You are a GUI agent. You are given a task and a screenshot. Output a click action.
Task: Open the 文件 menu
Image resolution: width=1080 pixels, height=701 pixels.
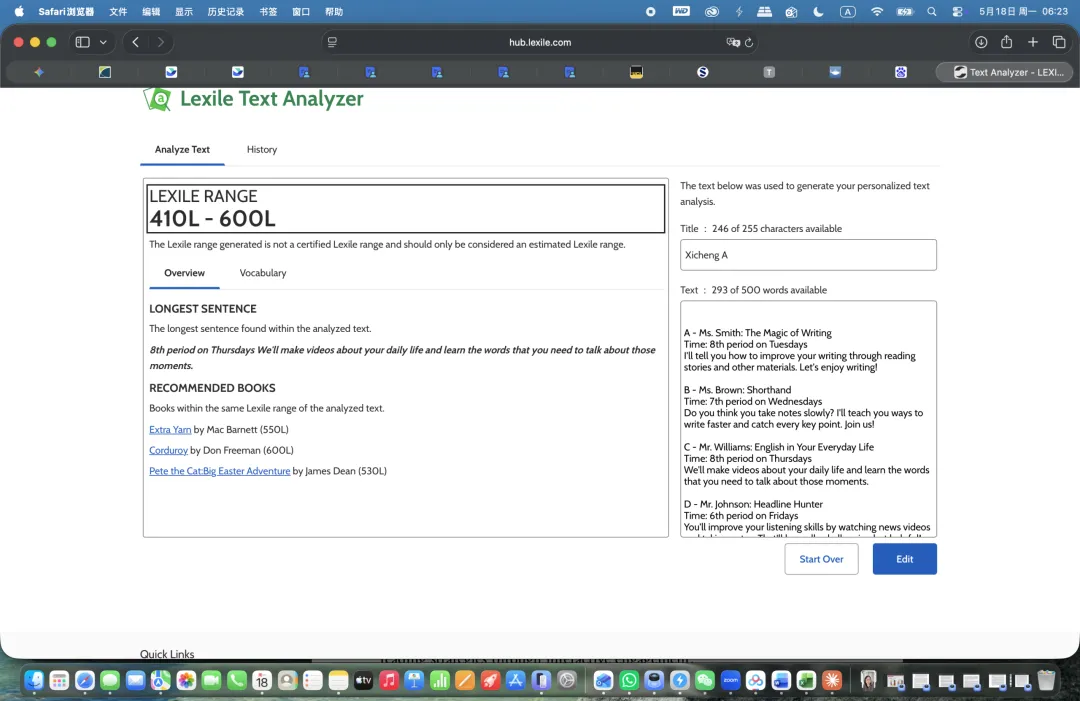118,11
